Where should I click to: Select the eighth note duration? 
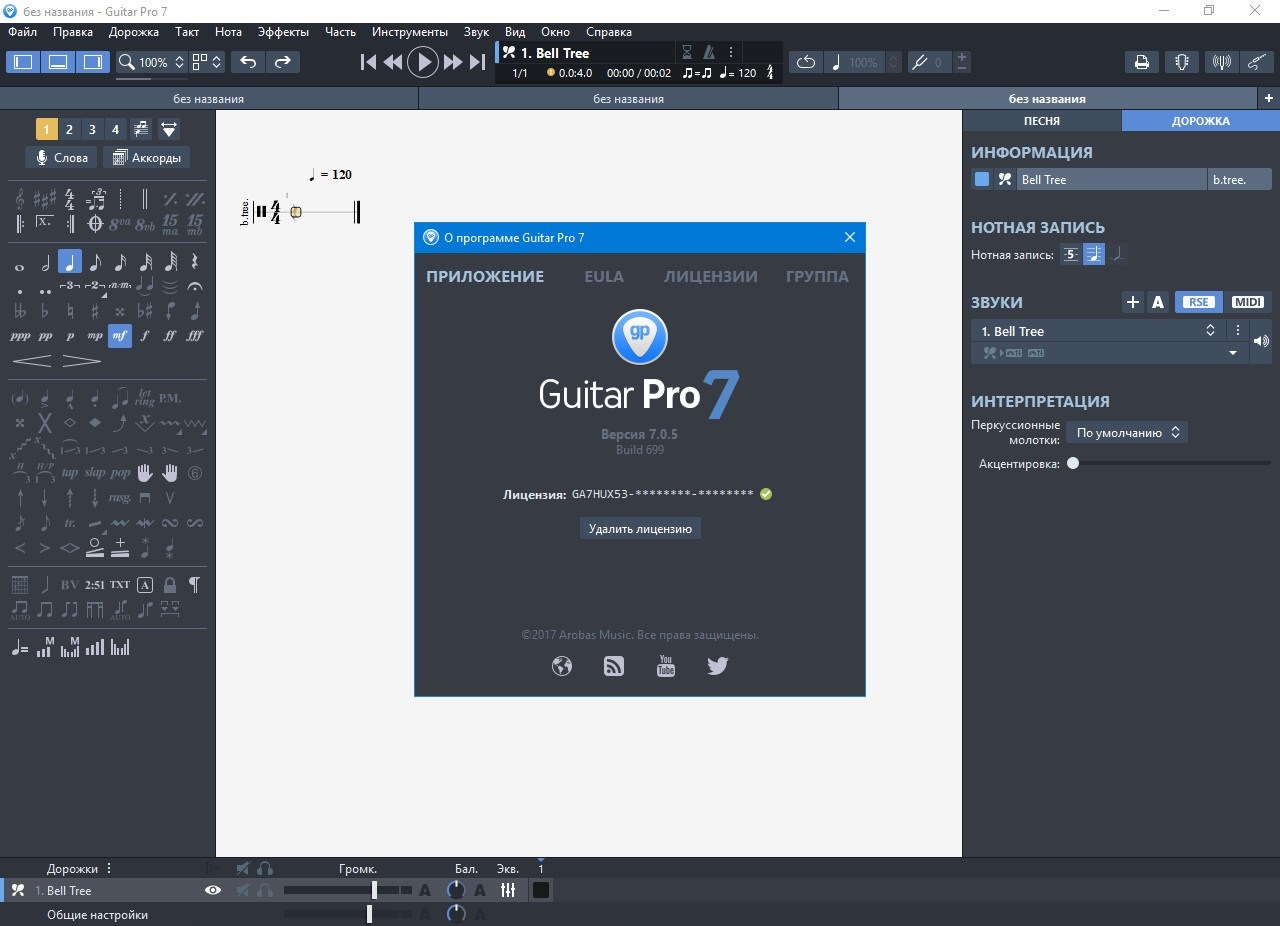pyautogui.click(x=95, y=263)
